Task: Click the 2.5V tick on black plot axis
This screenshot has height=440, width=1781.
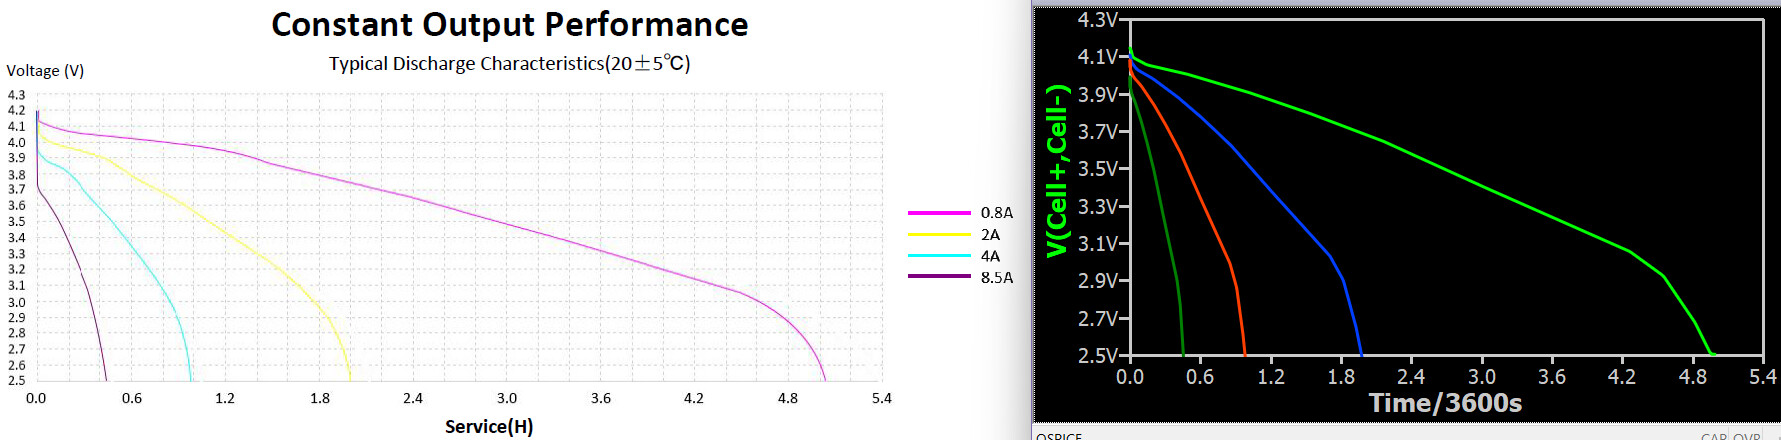Action: click(x=1097, y=356)
